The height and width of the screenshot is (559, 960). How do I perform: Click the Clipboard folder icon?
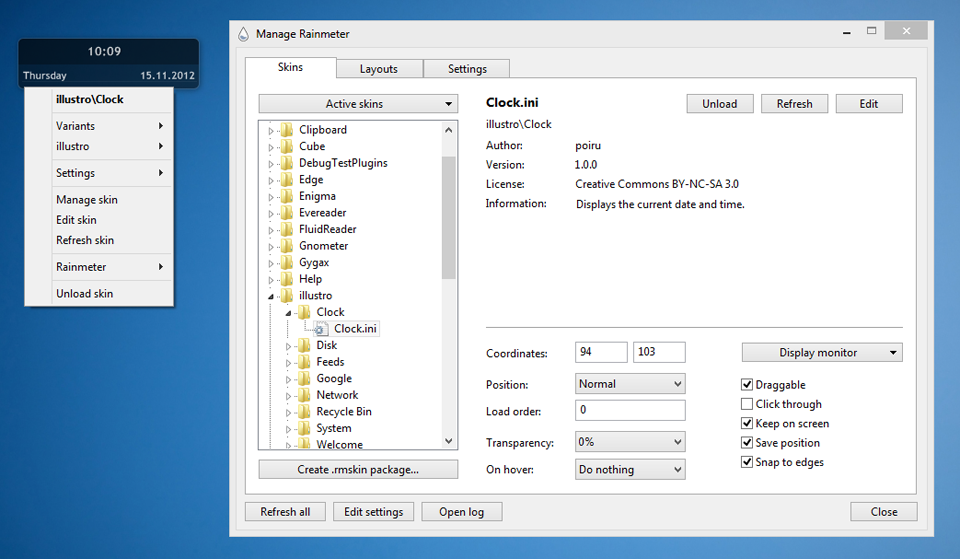(287, 130)
